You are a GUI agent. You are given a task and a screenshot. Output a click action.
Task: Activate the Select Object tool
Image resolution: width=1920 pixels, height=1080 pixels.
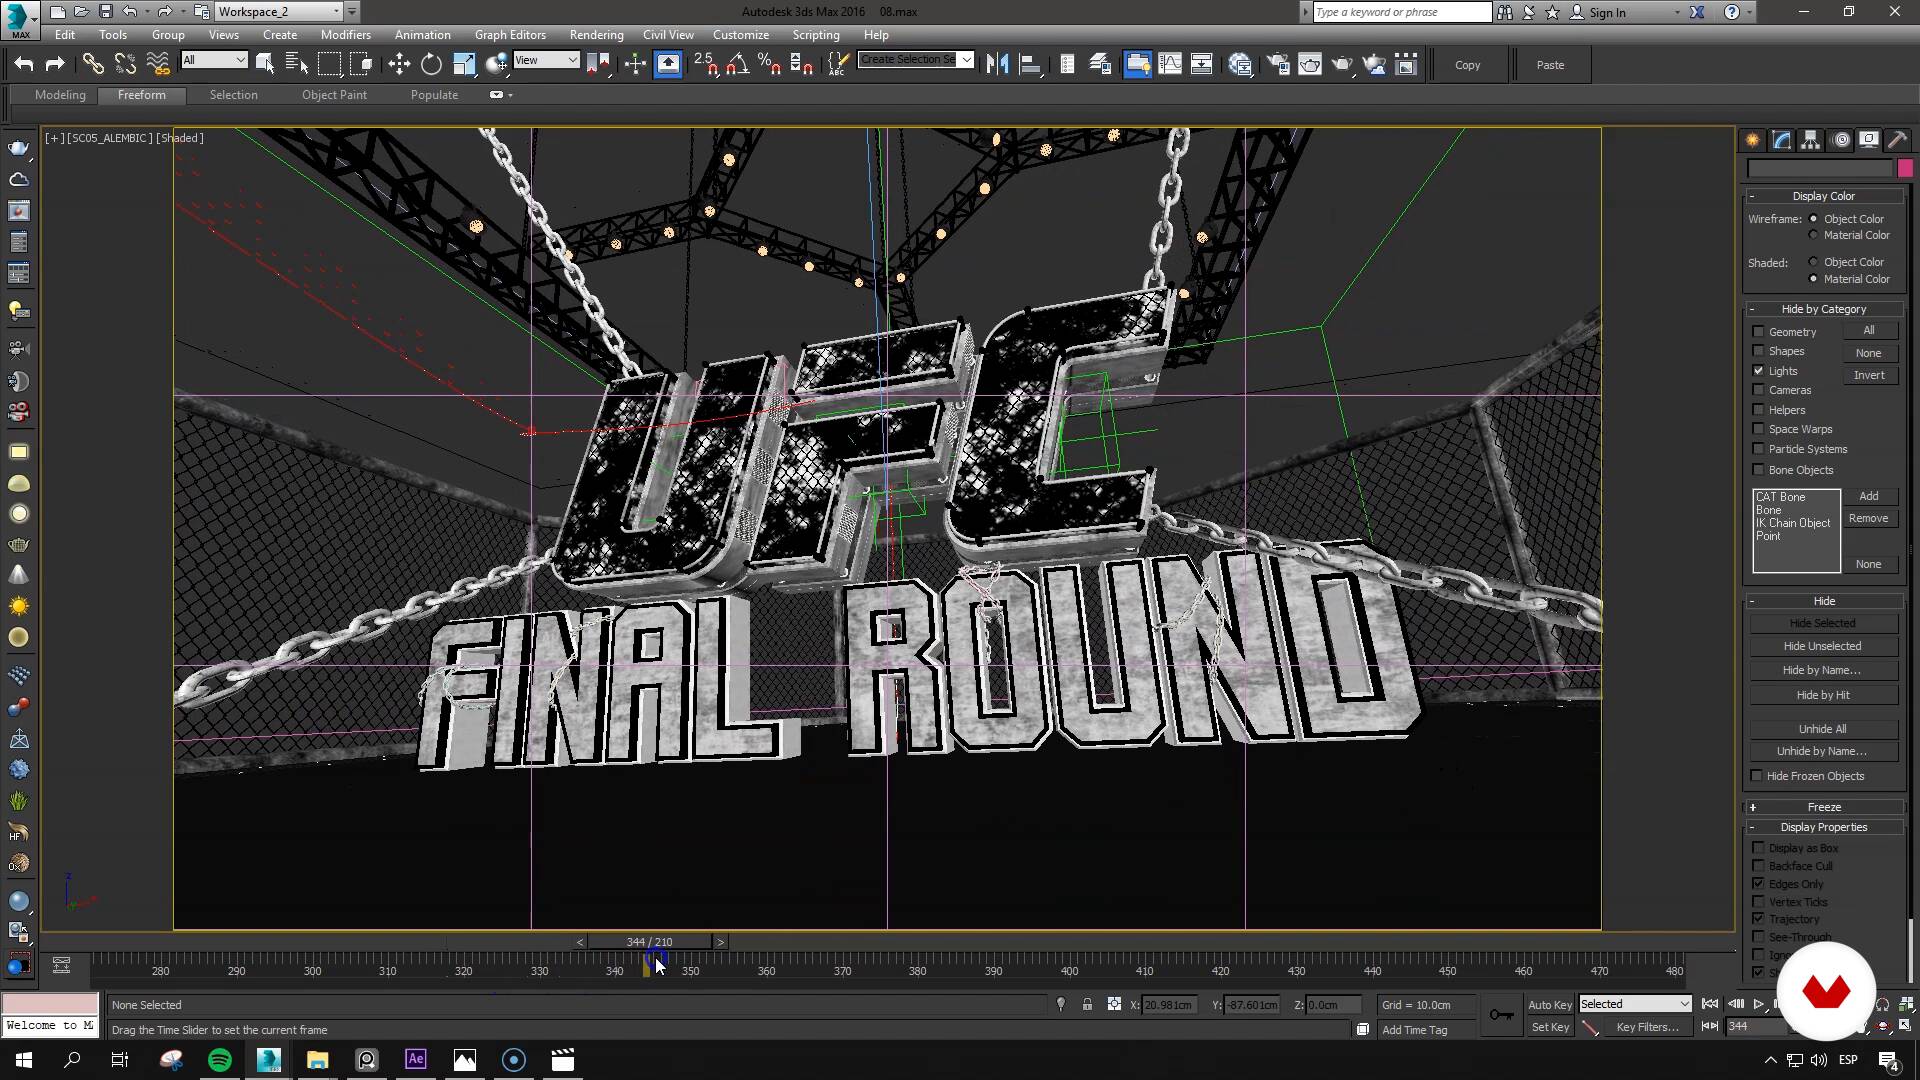(x=265, y=65)
